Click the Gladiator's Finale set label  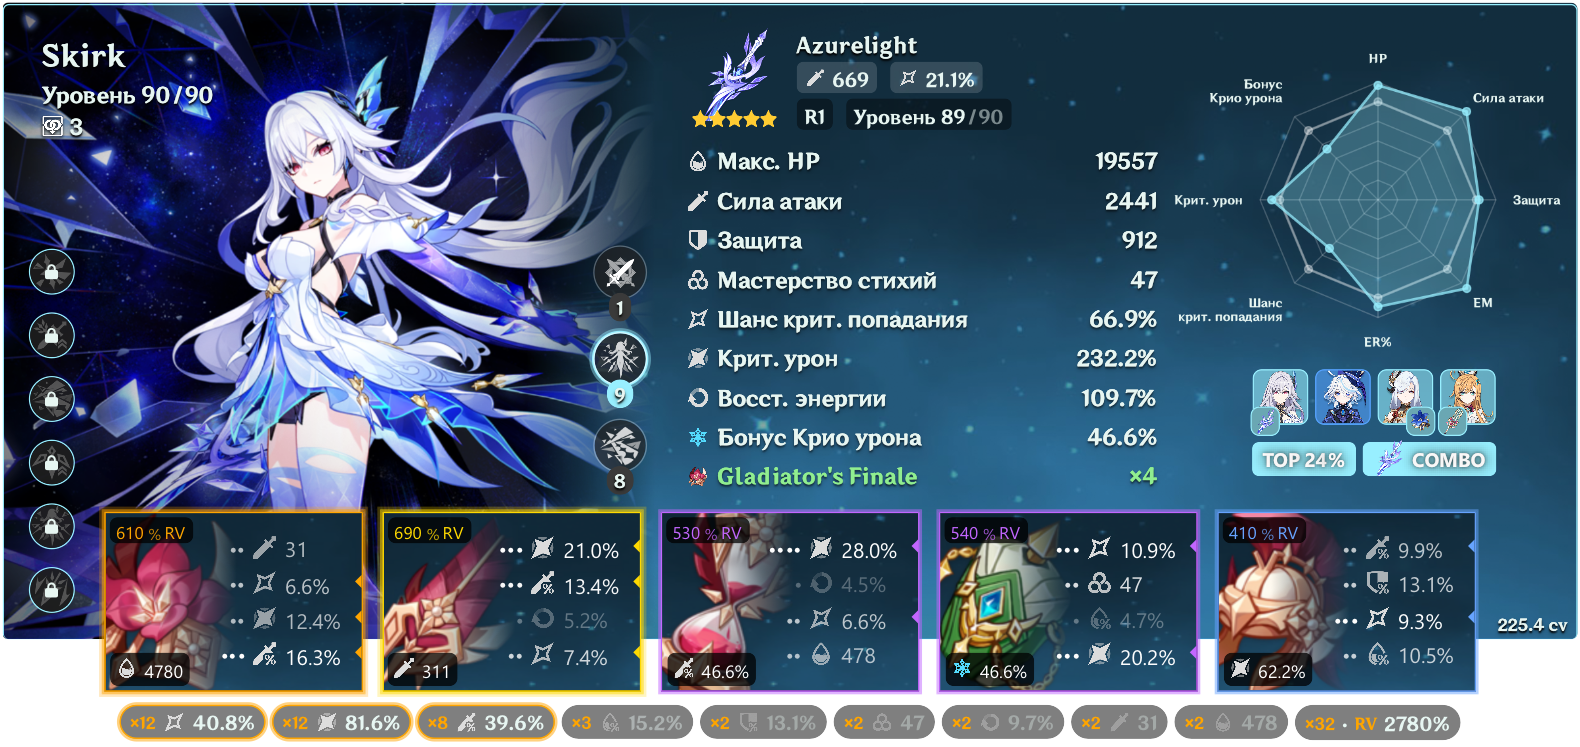(x=817, y=476)
